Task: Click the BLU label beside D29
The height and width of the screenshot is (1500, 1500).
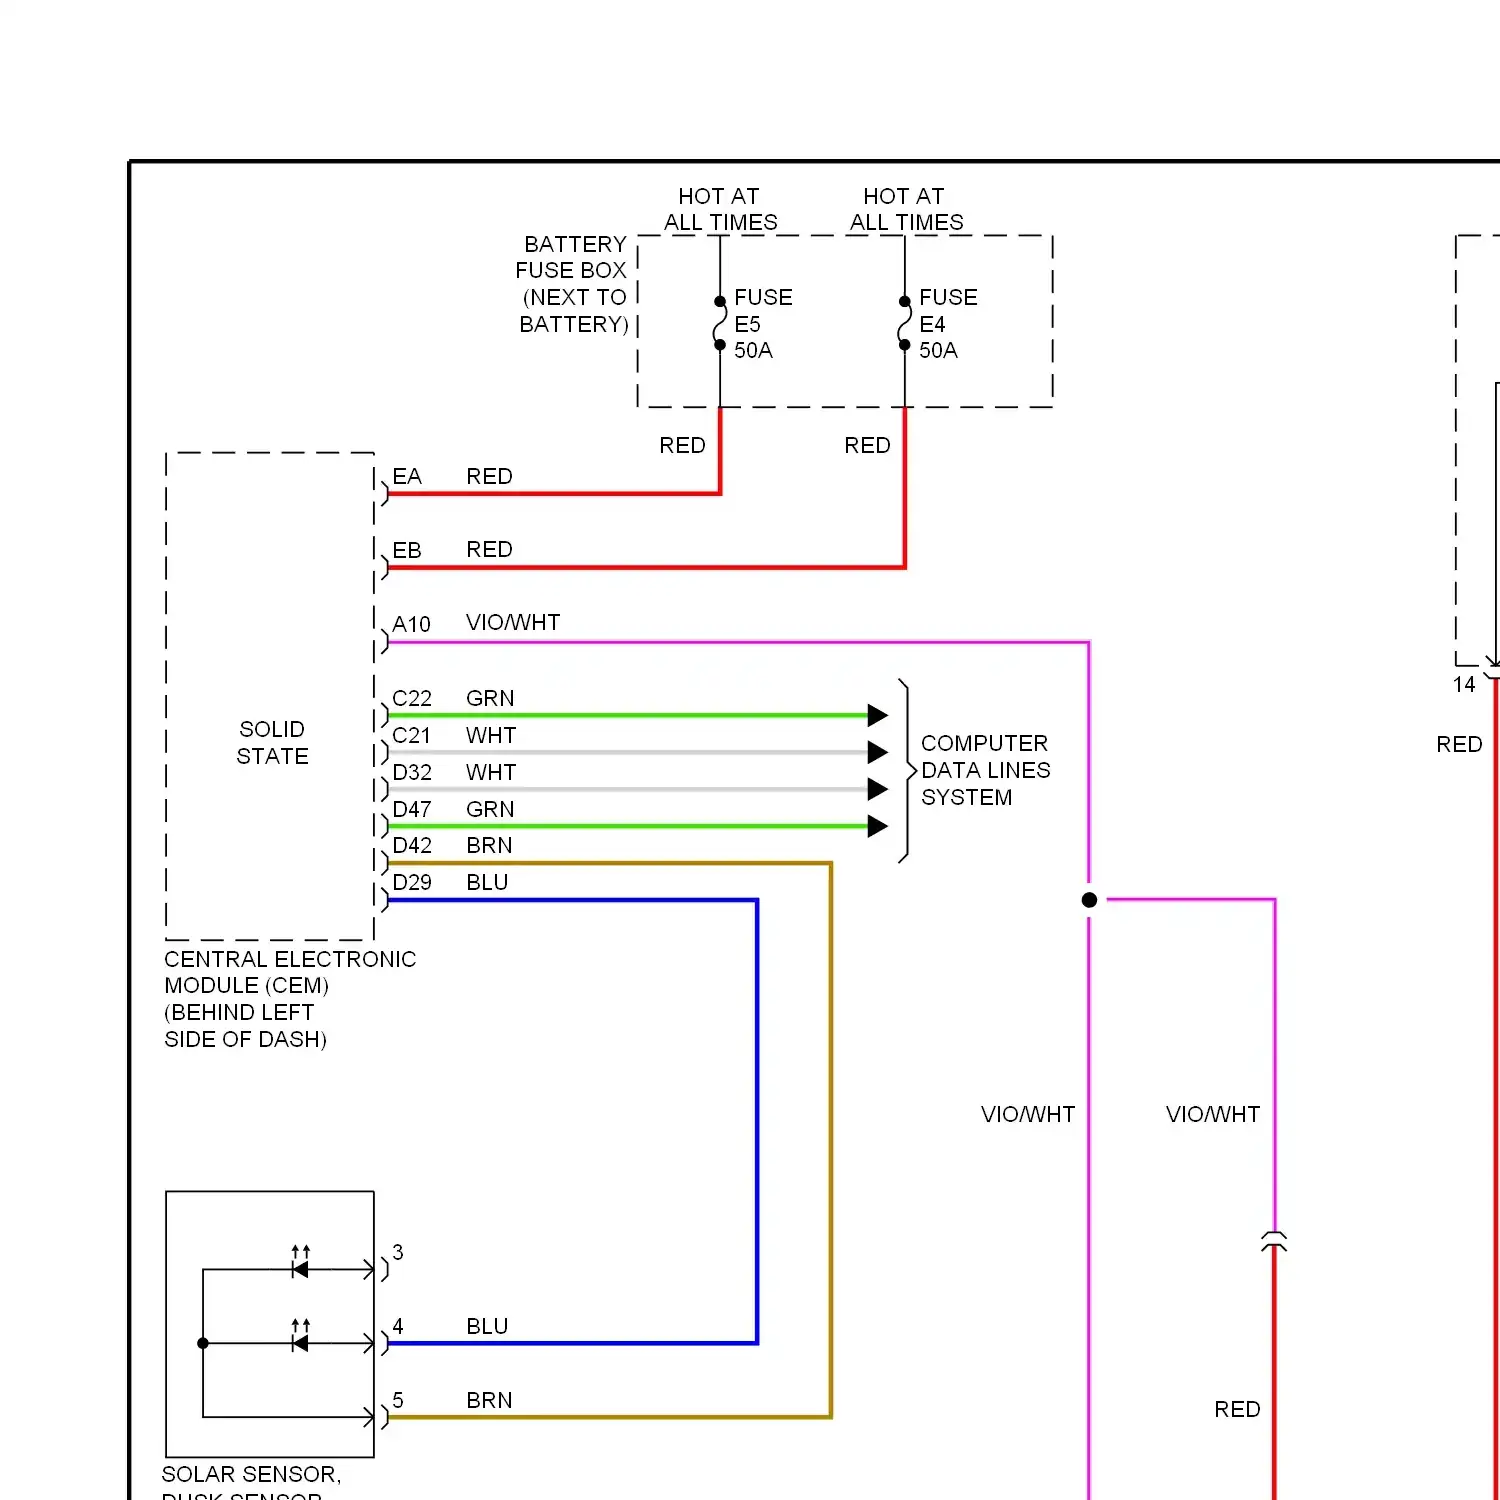Action: click(487, 882)
